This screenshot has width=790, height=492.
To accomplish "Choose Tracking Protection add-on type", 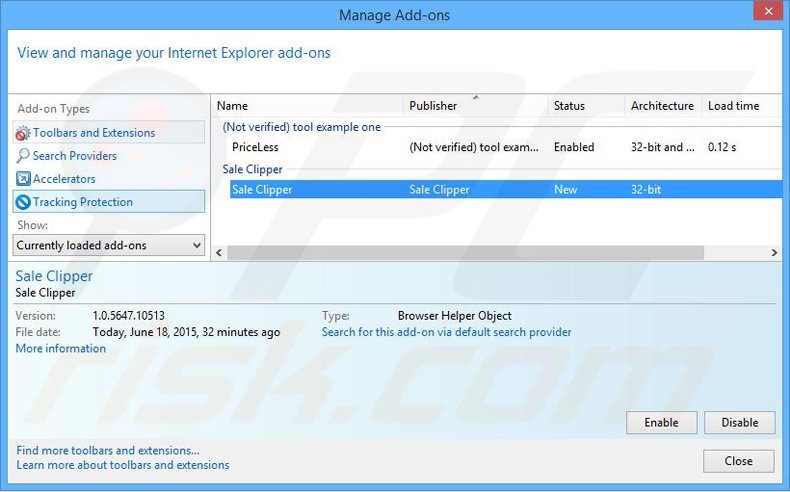I will click(x=109, y=202).
